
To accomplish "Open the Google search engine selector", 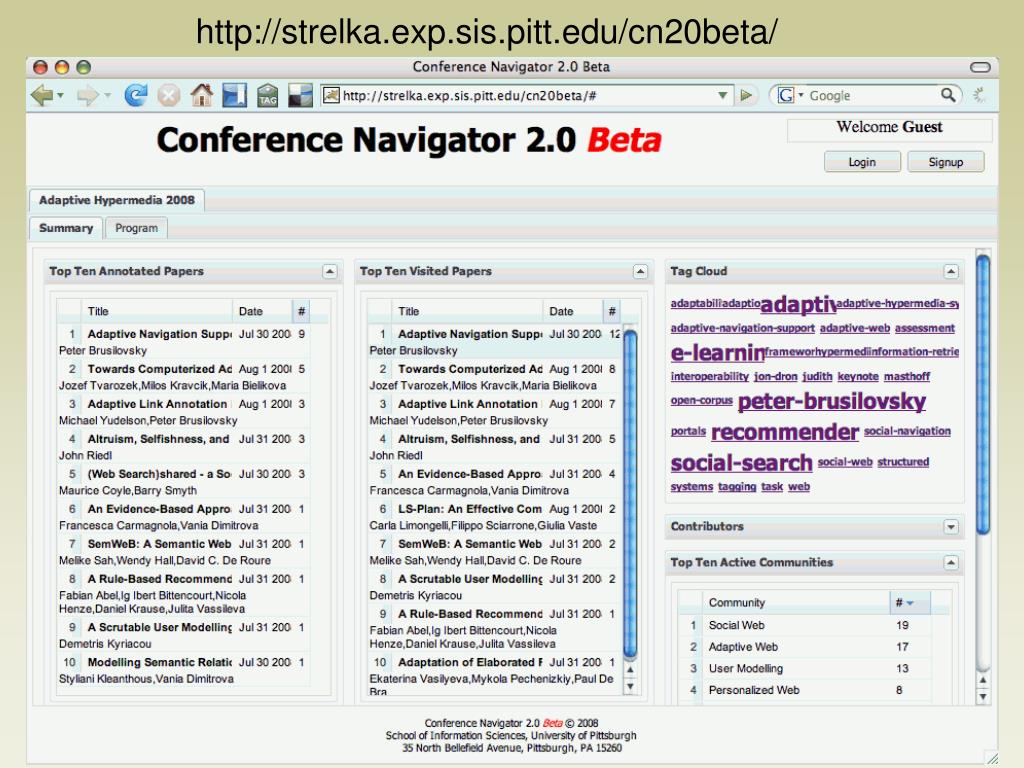I will [790, 95].
